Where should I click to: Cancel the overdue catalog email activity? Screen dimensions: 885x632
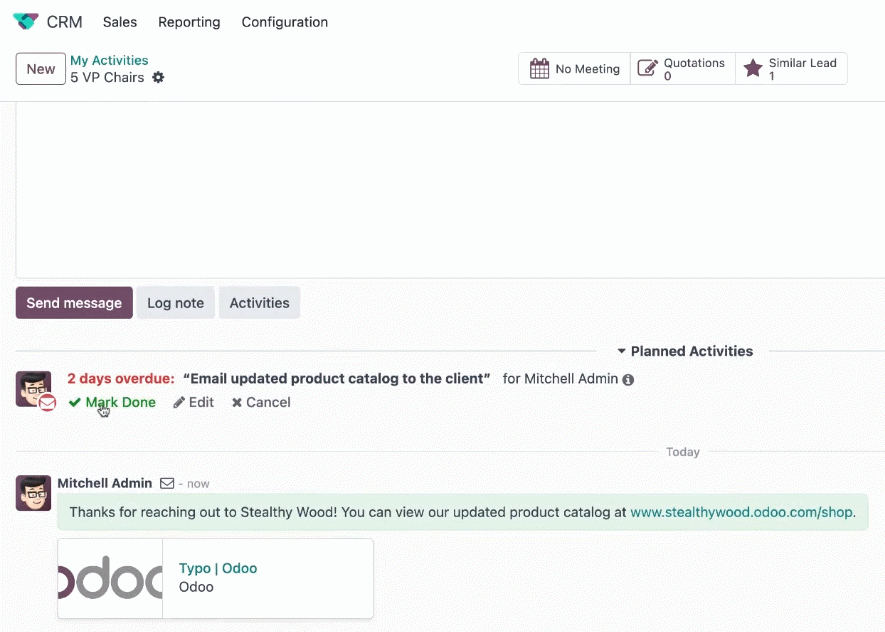coord(261,402)
